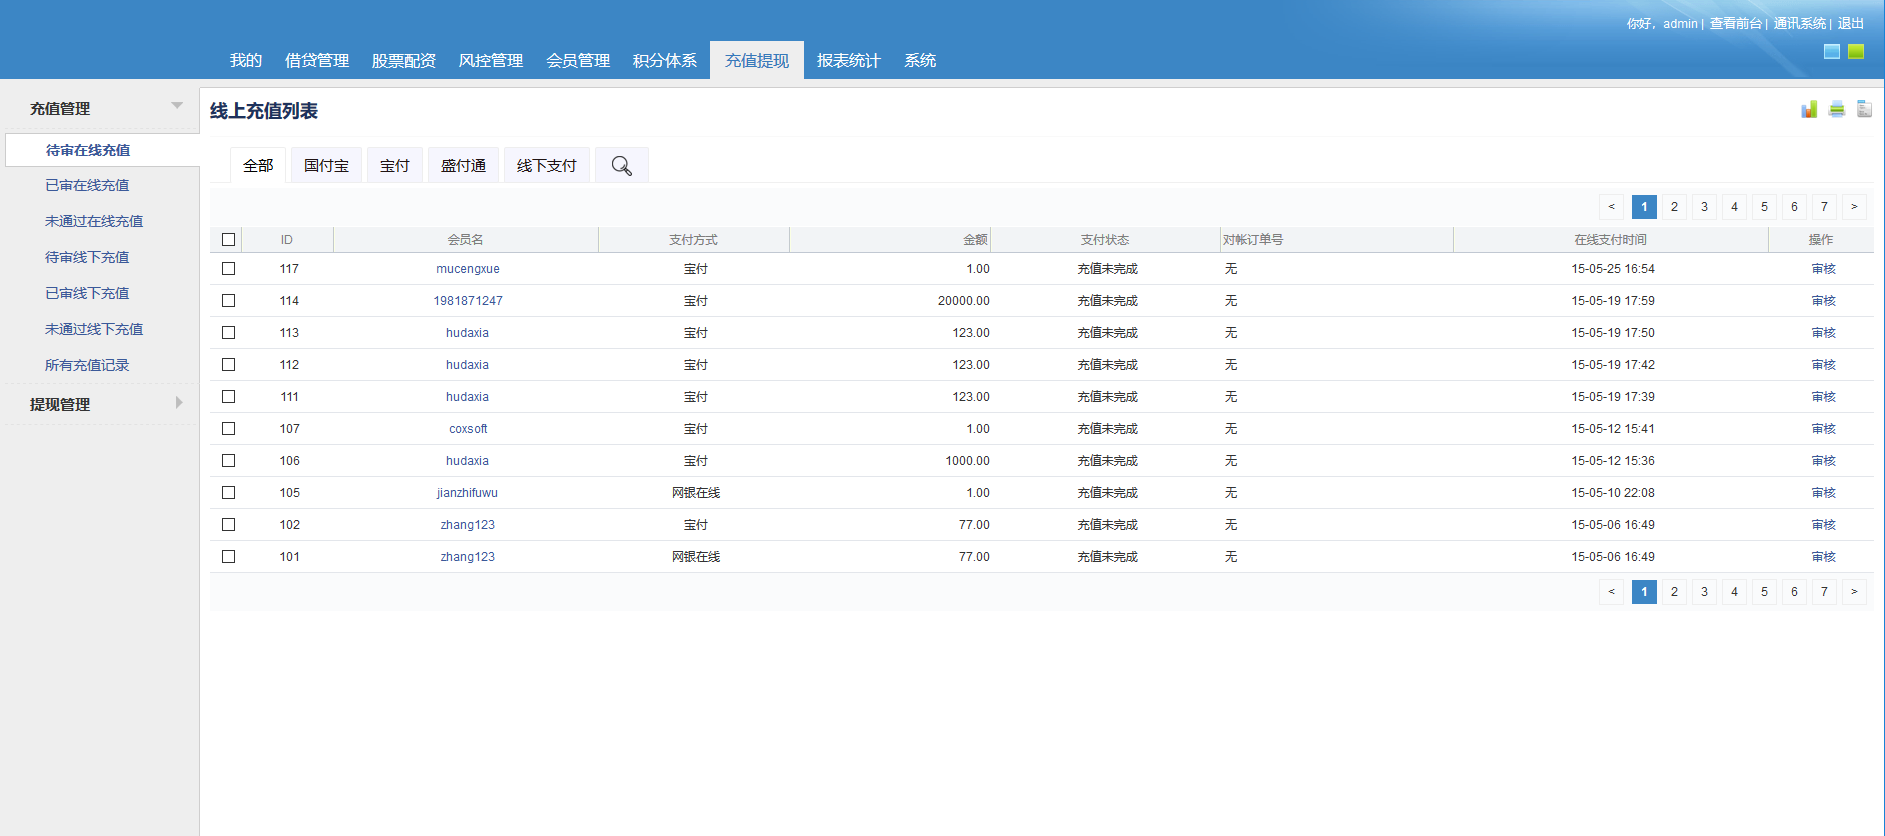Expand the 提现管理 sidebar section
Image resolution: width=1885 pixels, height=836 pixels.
(178, 403)
